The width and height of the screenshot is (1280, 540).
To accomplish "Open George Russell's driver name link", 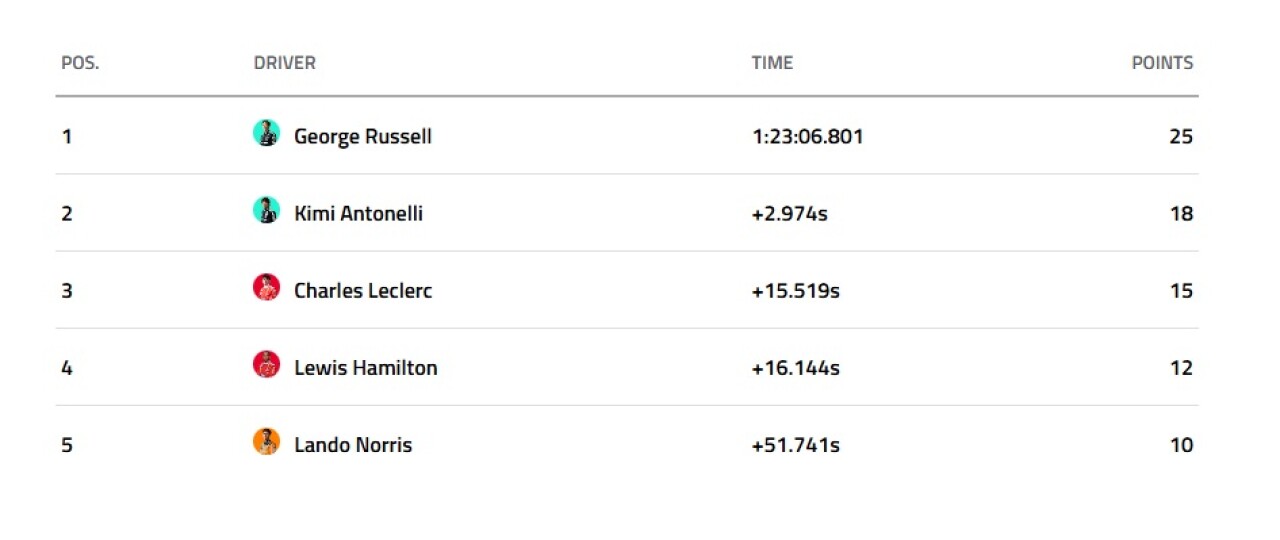I will coord(363,136).
